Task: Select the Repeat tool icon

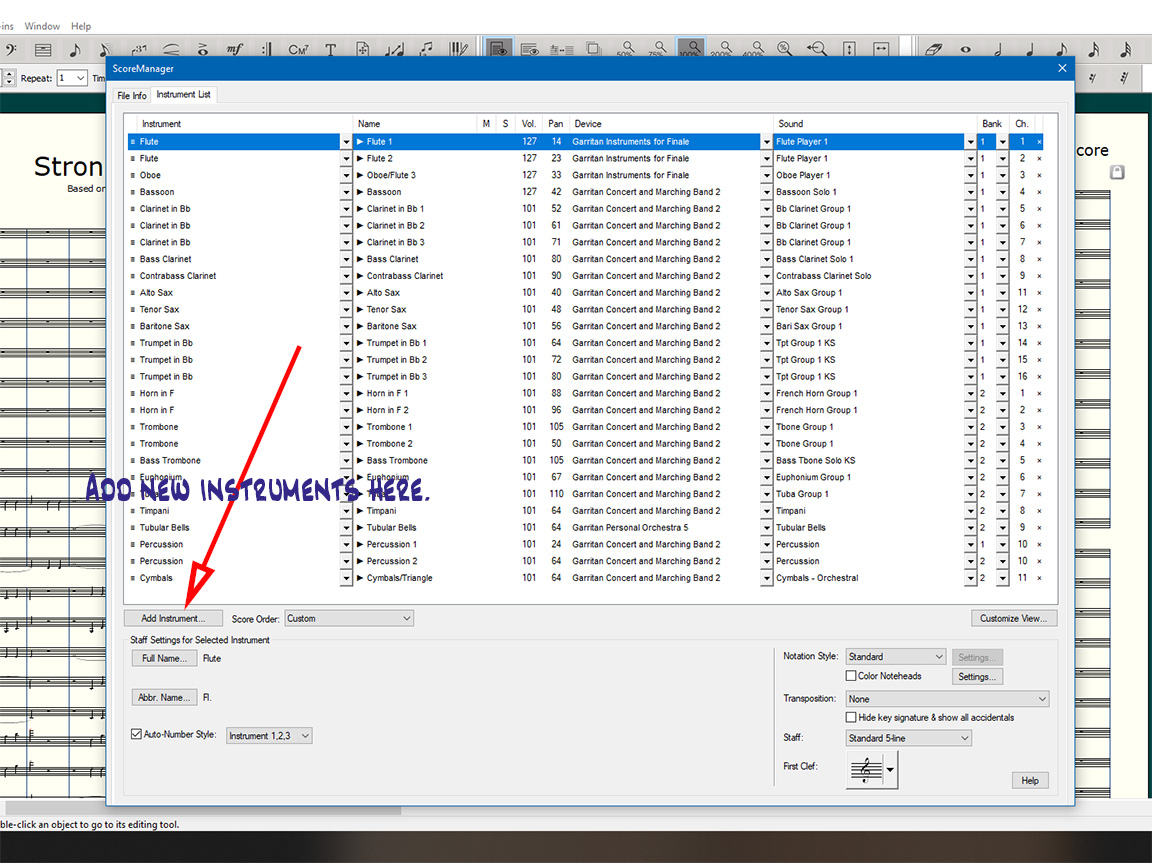Action: pyautogui.click(x=267, y=49)
